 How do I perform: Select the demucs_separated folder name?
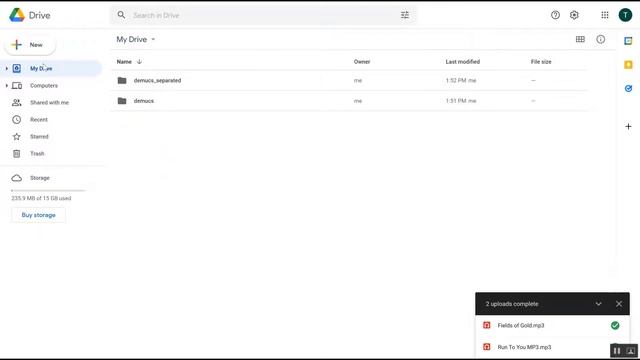(157, 80)
